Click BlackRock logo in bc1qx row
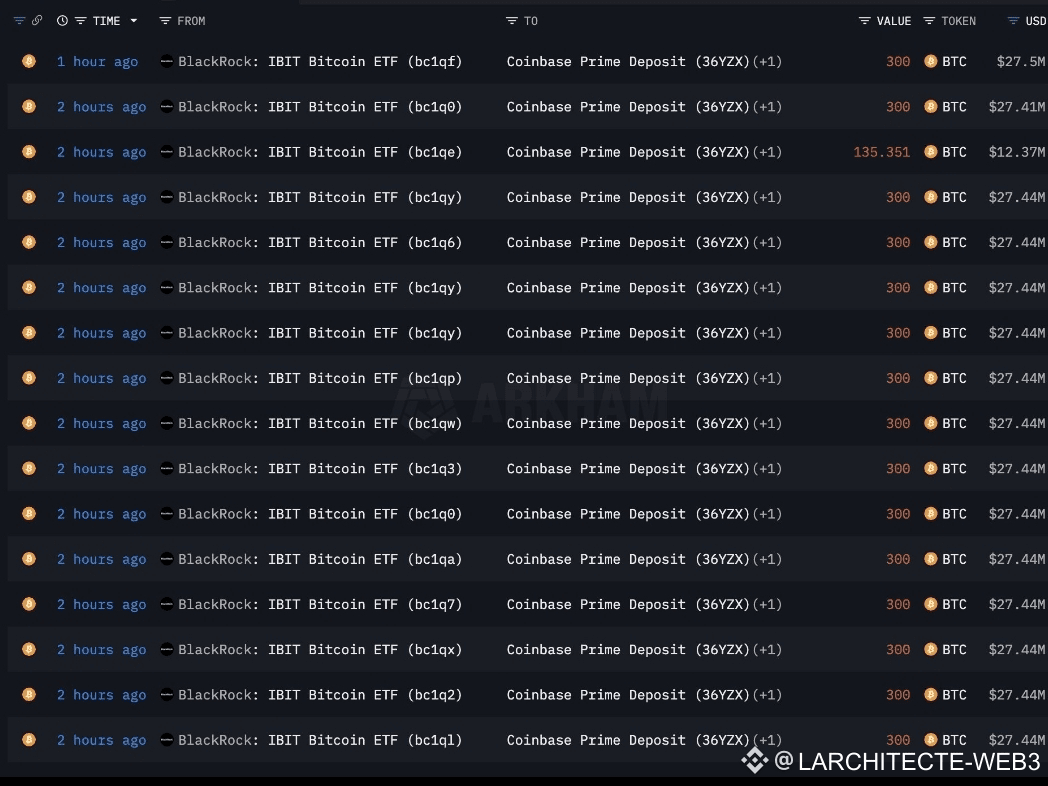The width and height of the screenshot is (1048, 786). pyautogui.click(x=166, y=650)
